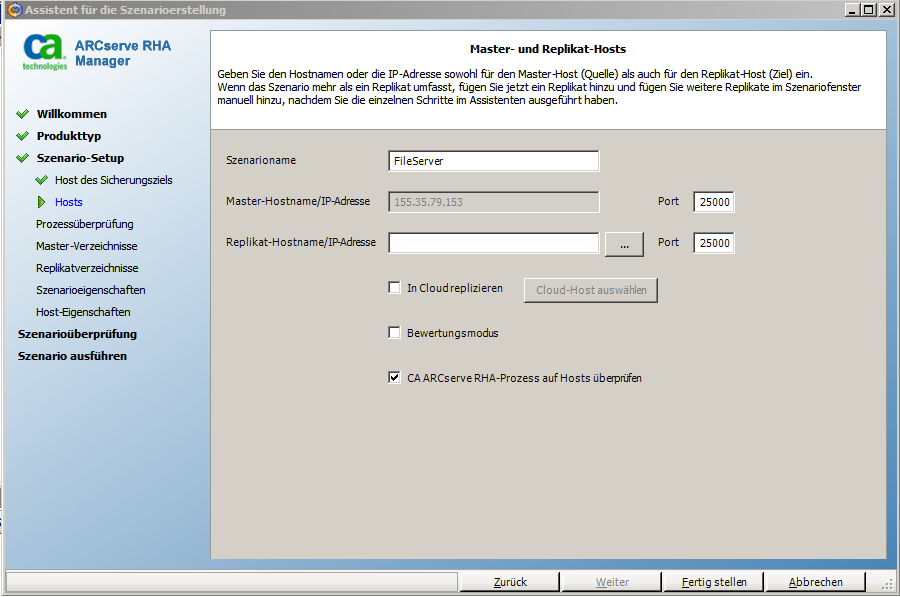This screenshot has width=900, height=597.
Task: Click the Weiter button
Action: click(612, 582)
